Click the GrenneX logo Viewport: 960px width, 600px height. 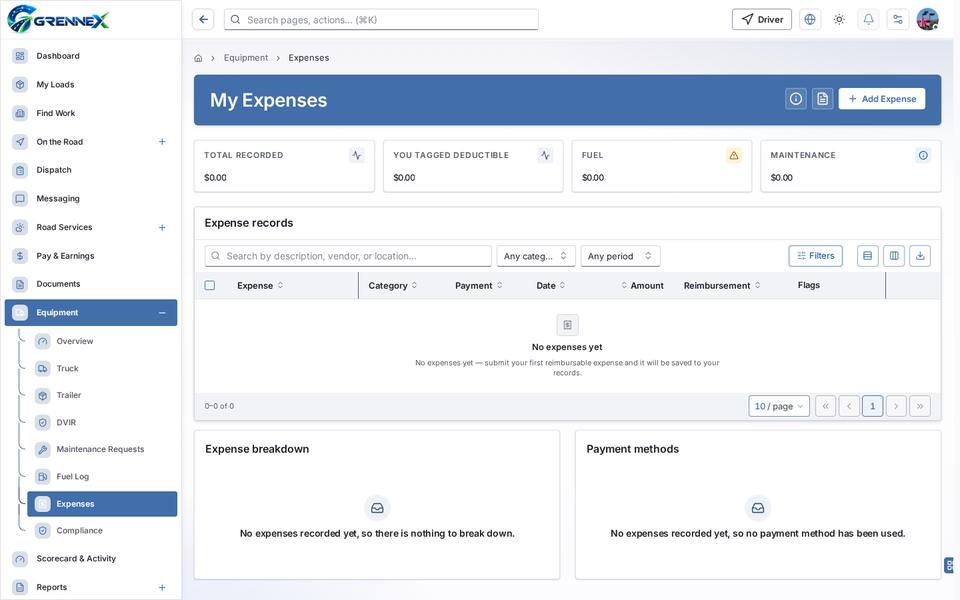pyautogui.click(x=58, y=19)
